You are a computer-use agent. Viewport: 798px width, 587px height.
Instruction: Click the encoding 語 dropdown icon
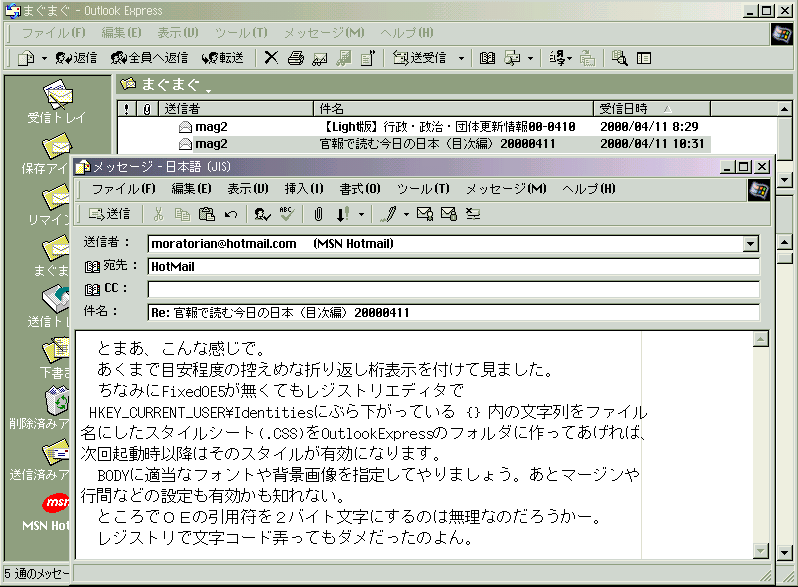click(560, 58)
